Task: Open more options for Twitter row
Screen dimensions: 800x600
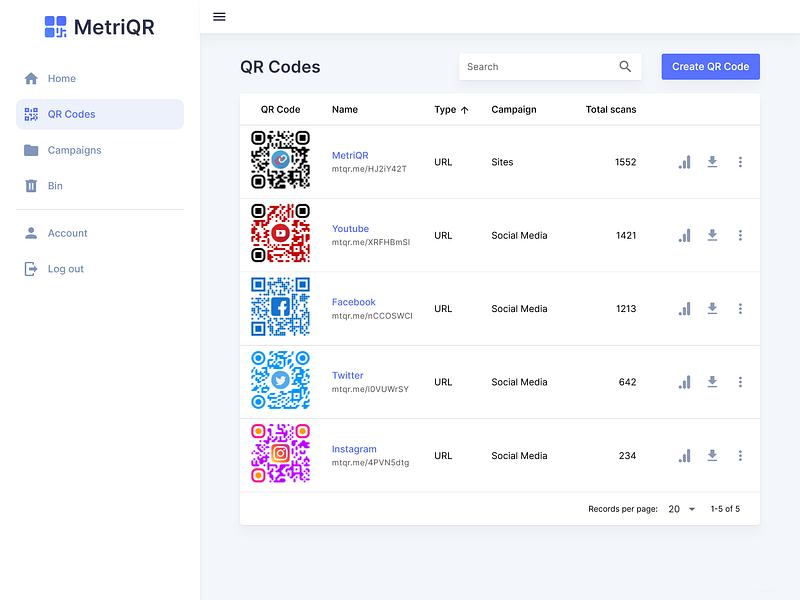Action: coord(740,382)
